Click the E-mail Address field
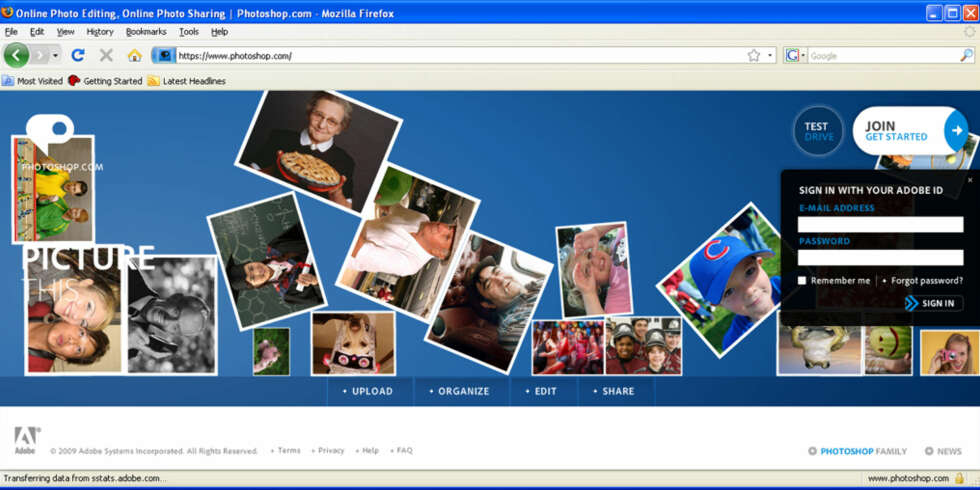Viewport: 980px width, 490px height. pos(881,225)
